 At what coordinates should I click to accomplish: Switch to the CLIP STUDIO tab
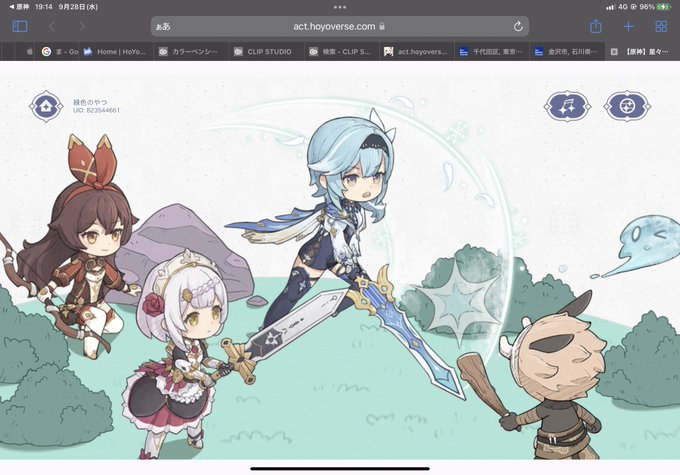[266, 51]
